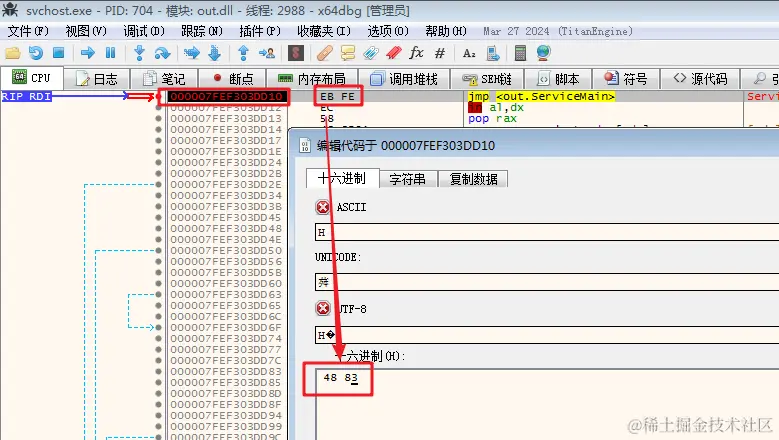The width and height of the screenshot is (779, 440).
Task: Select the 字符串 tab in edit dialog
Action: pyautogui.click(x=408, y=179)
